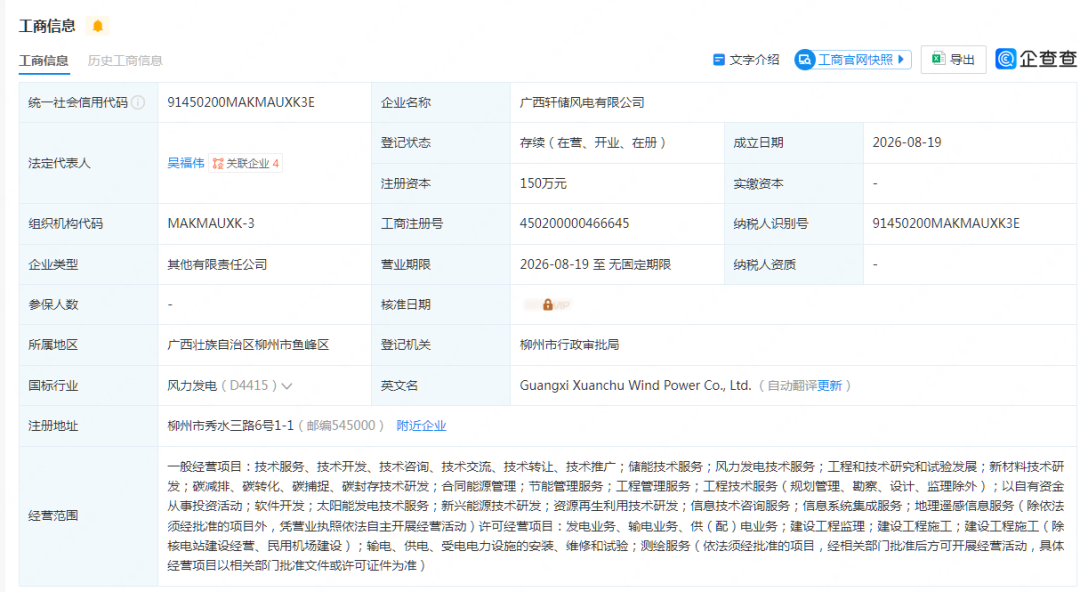
Task: Open the 工商官网快照 arrow
Action: (901, 60)
